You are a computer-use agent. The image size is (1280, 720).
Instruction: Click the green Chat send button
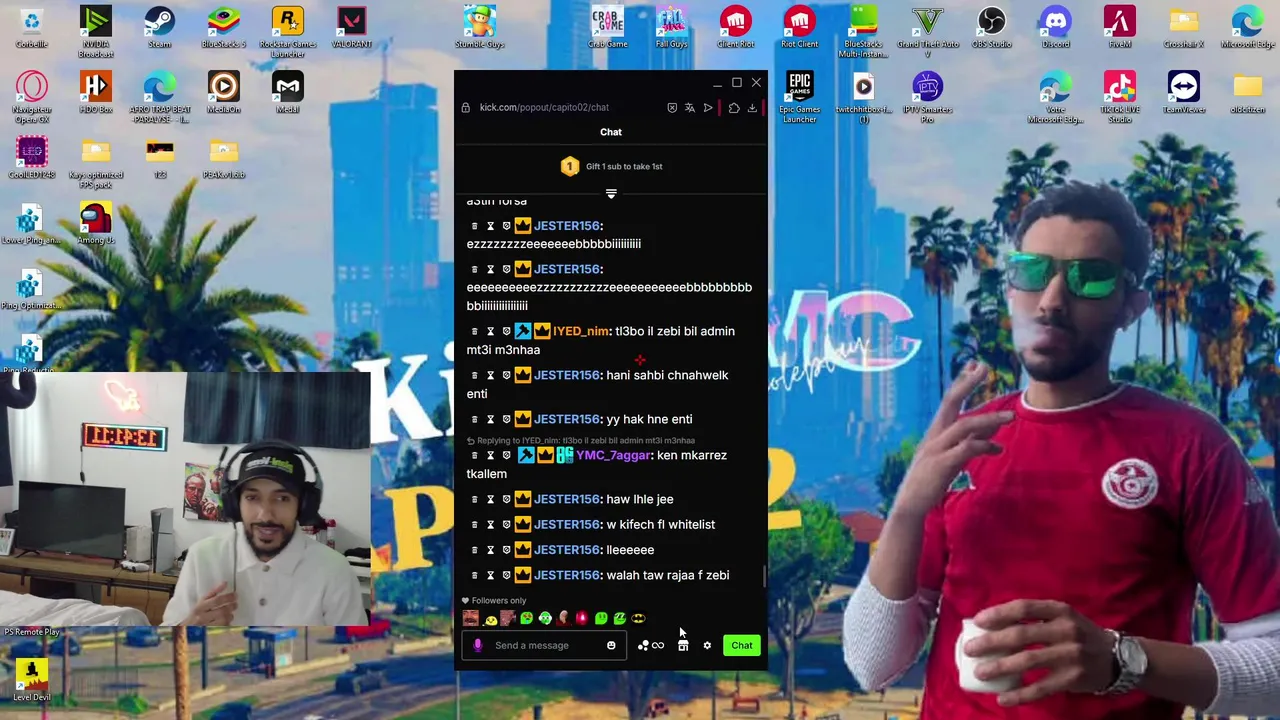742,645
